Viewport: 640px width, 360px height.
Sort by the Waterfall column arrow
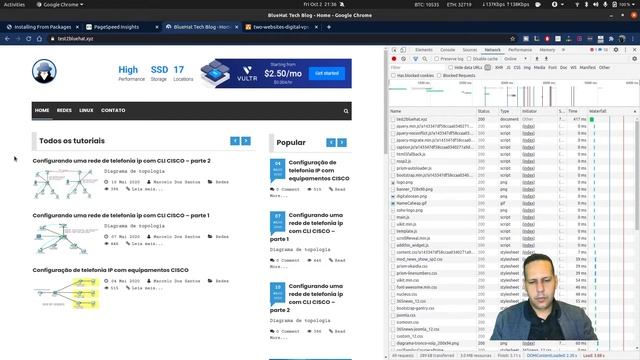click(635, 111)
